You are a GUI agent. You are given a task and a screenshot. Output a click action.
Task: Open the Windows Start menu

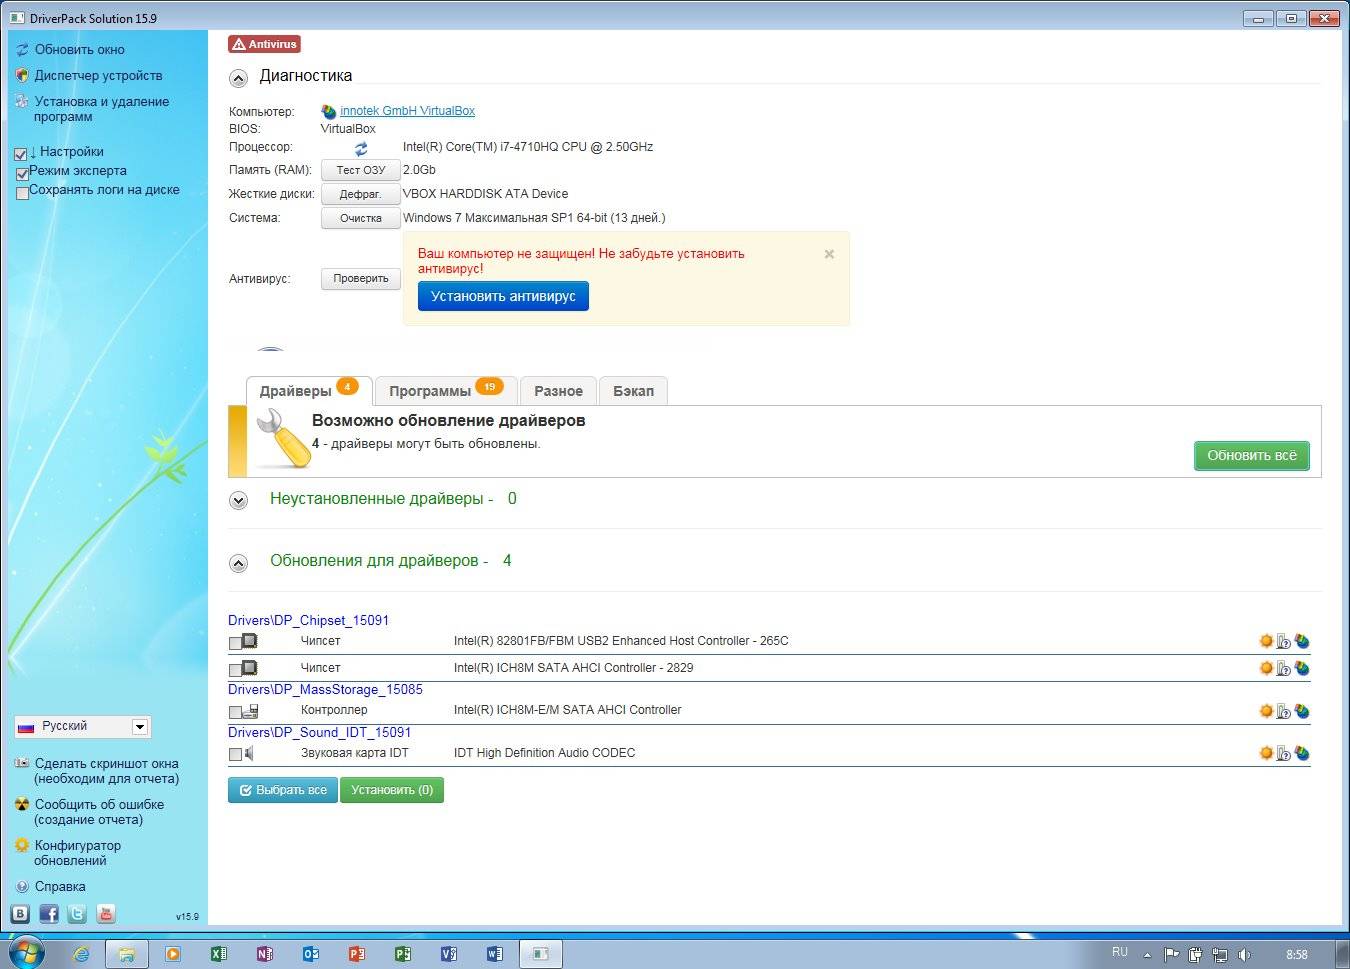tap(26, 951)
